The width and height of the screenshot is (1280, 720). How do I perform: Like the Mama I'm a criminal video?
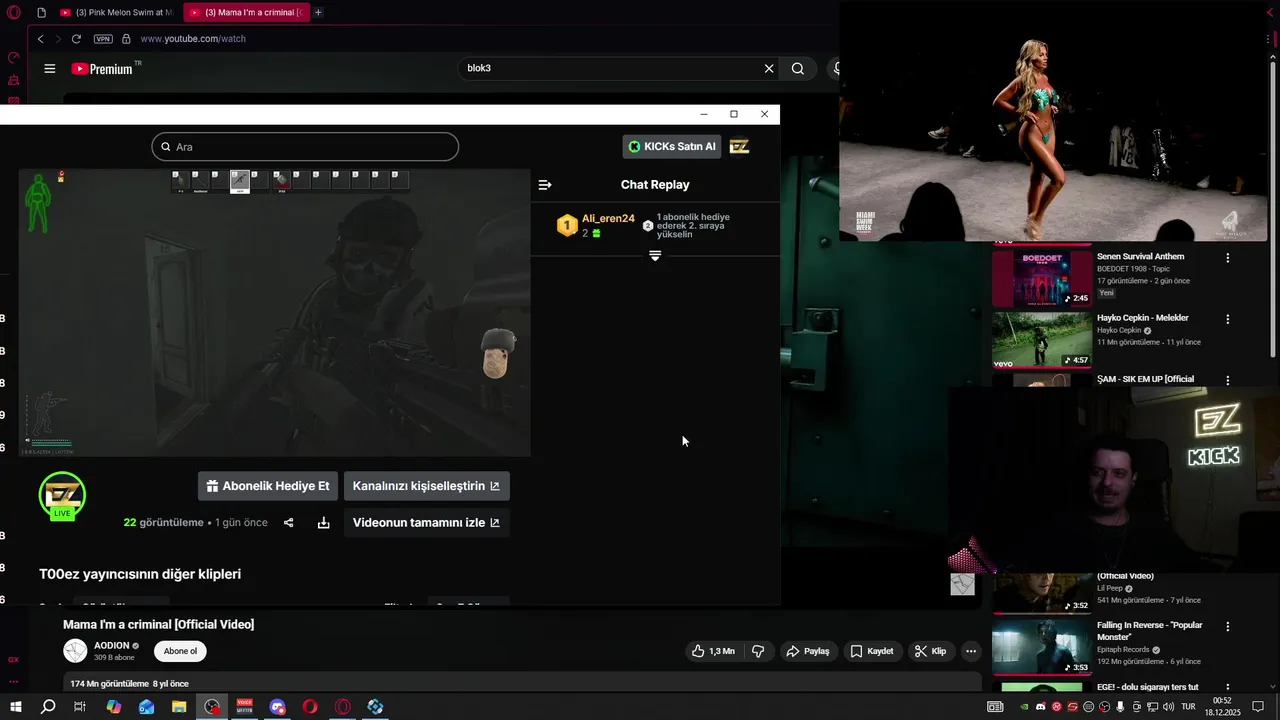[x=713, y=651]
